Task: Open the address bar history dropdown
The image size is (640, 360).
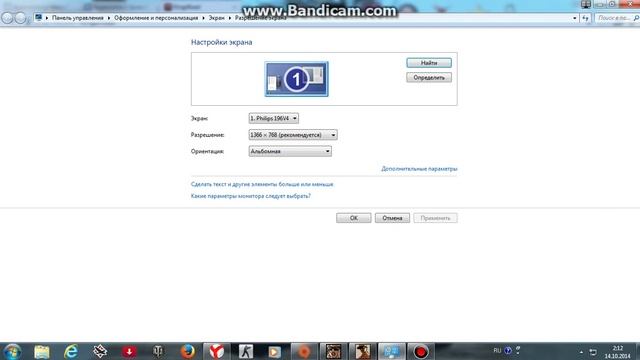Action: click(574, 18)
